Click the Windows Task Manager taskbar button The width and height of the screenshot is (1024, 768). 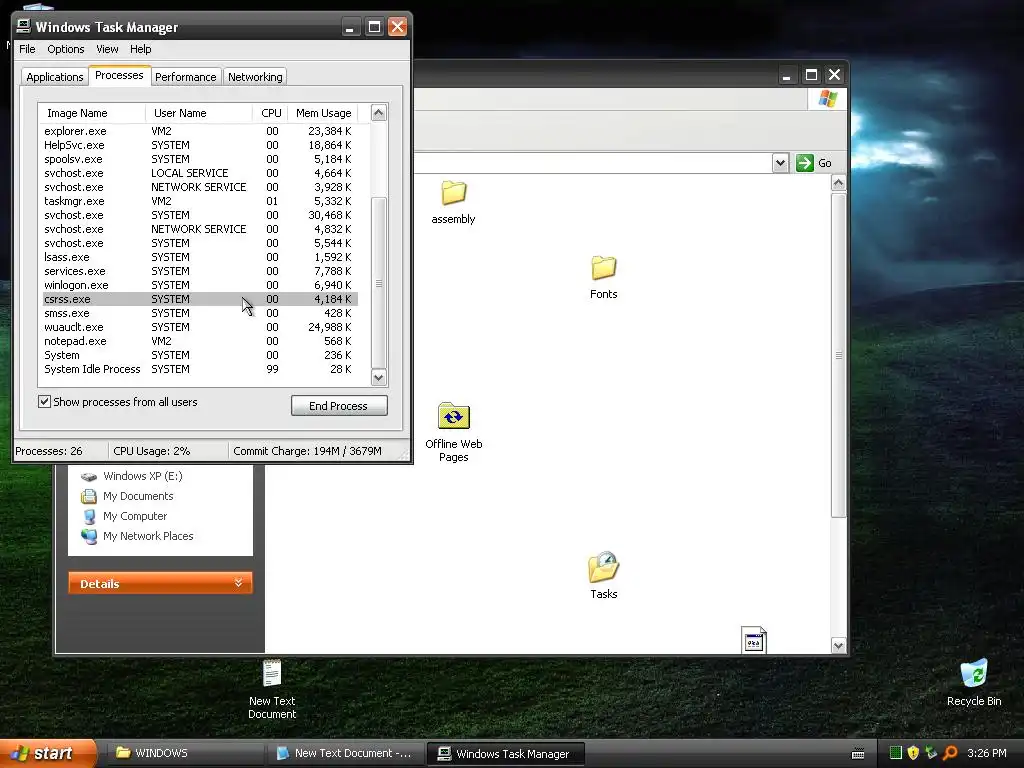[505, 754]
